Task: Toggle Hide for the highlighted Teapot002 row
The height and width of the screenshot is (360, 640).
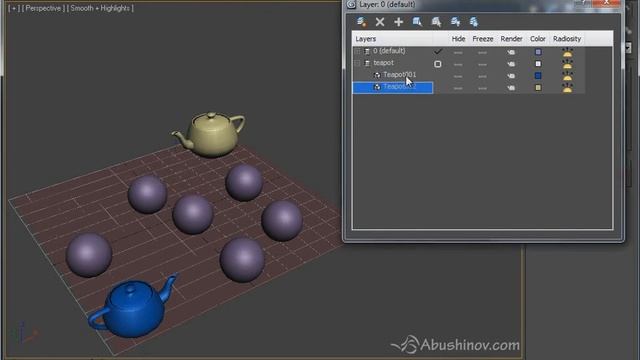Action: pyautogui.click(x=458, y=88)
